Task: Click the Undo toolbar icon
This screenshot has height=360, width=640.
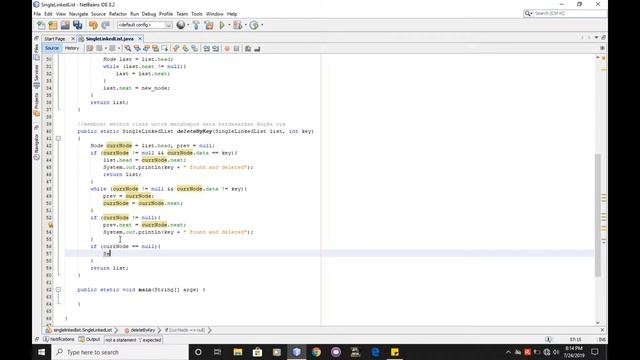Action: (x=93, y=25)
